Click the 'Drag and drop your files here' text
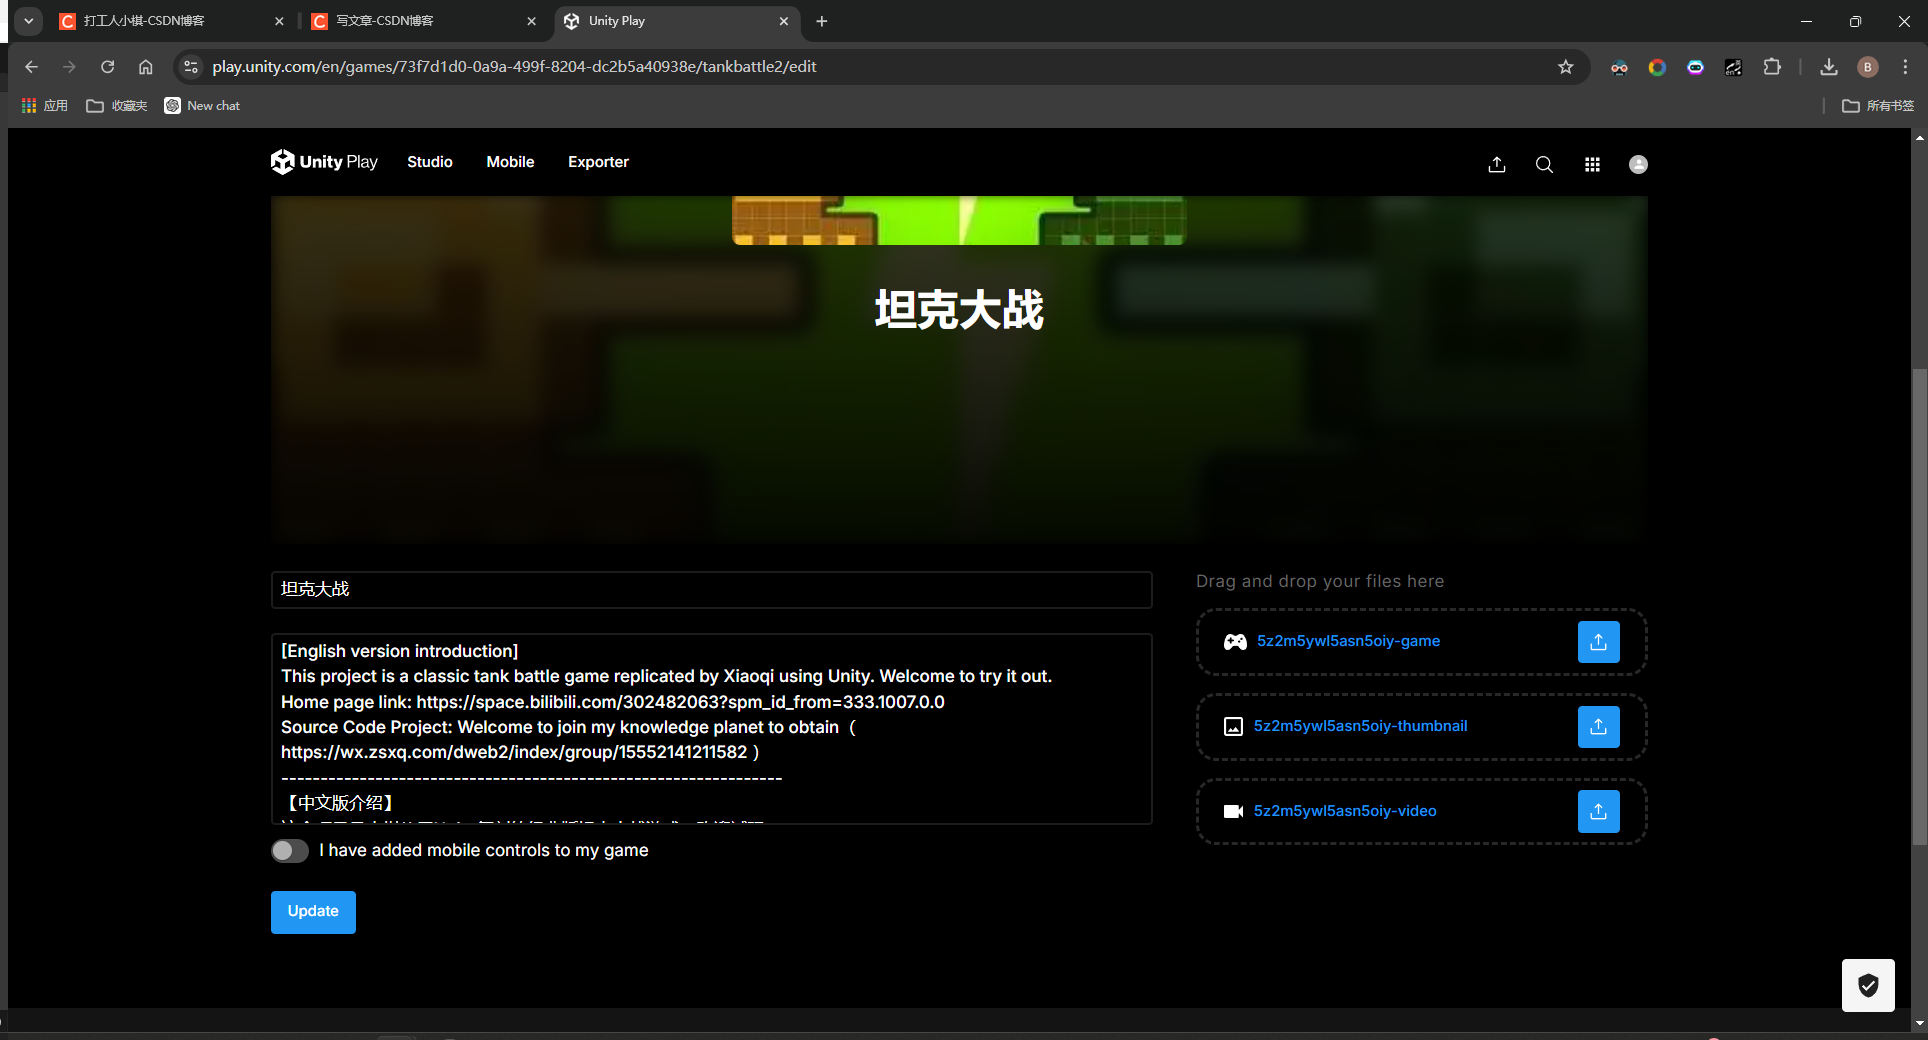Viewport: 1928px width, 1040px height. click(x=1320, y=581)
